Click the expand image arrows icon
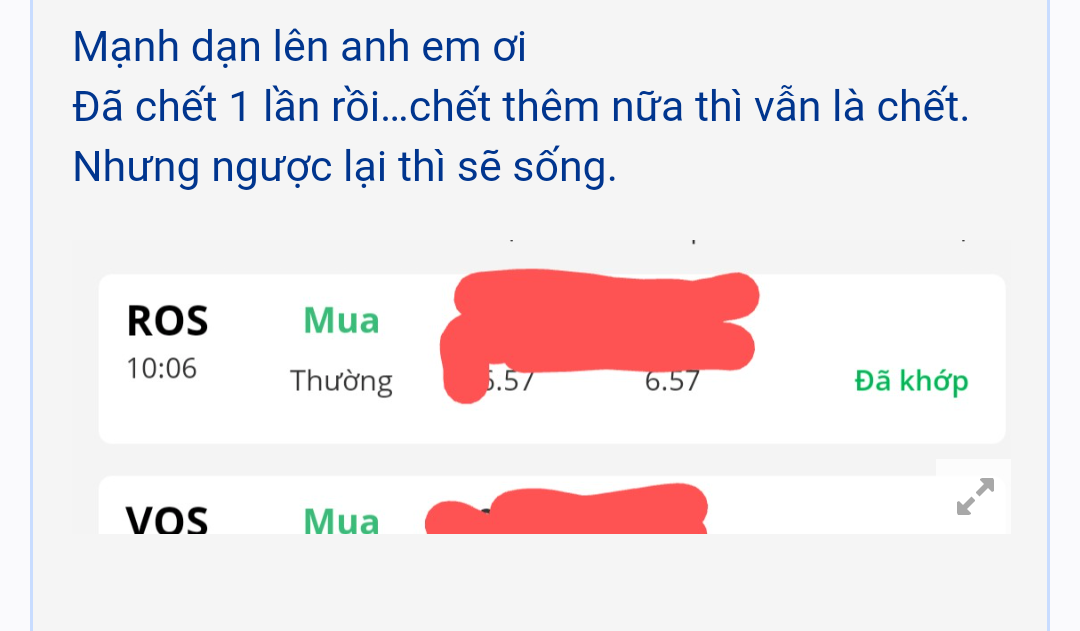This screenshot has width=1080, height=631. point(975,497)
